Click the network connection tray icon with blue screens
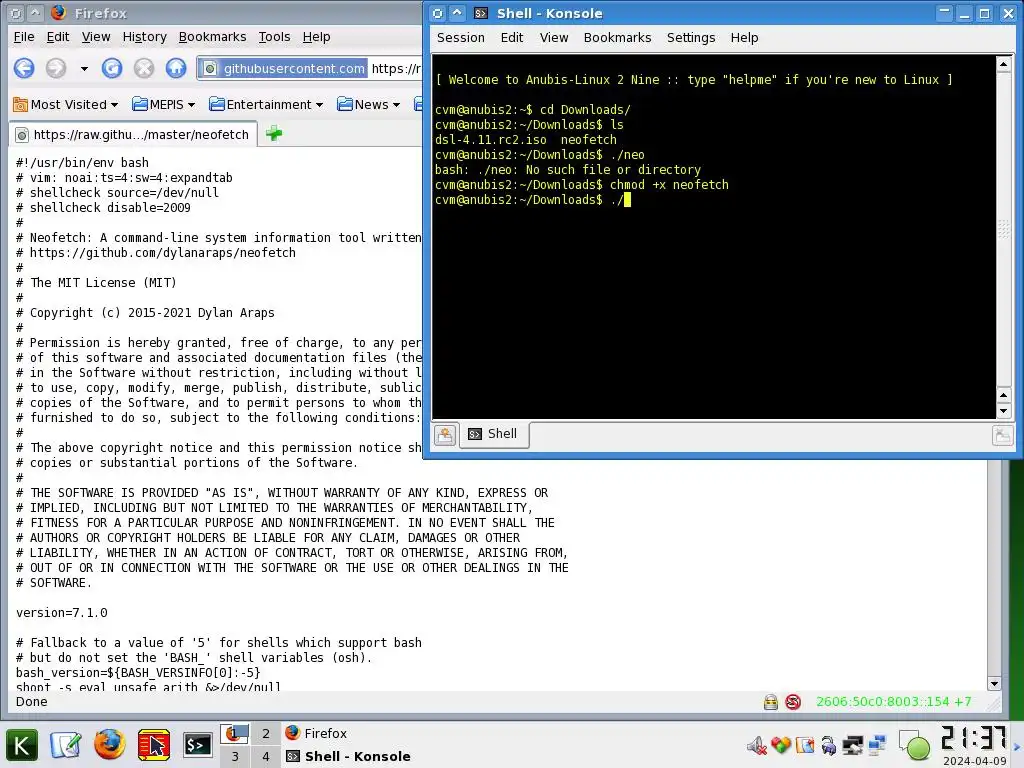 (x=877, y=745)
